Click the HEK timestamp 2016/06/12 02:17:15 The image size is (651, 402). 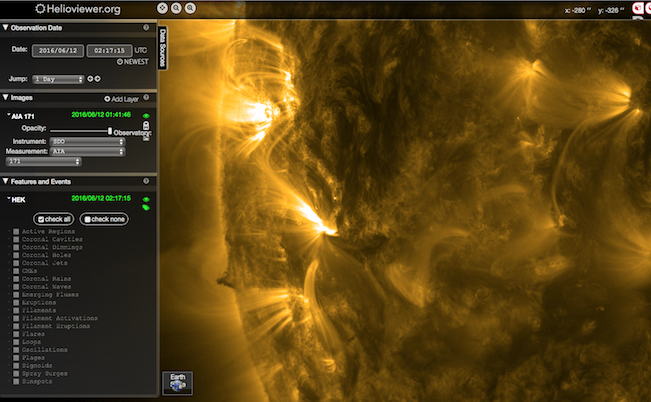pos(101,198)
